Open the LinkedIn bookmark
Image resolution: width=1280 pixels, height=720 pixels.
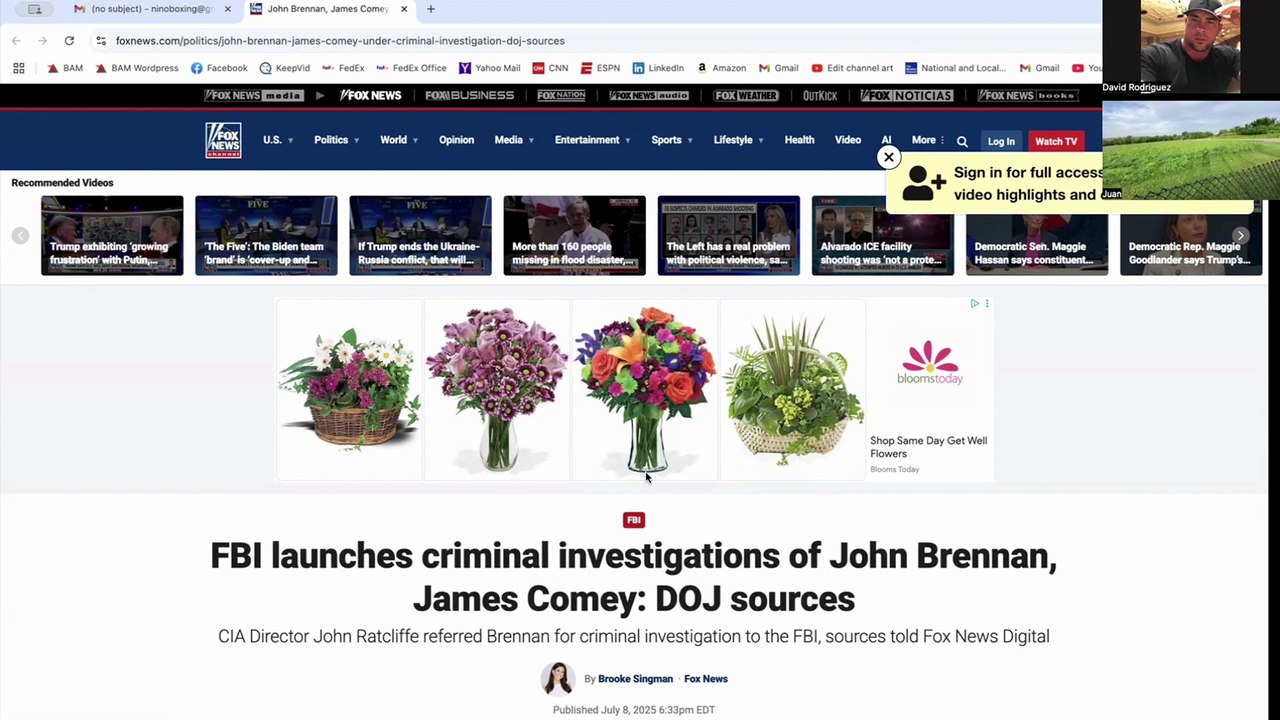click(658, 68)
